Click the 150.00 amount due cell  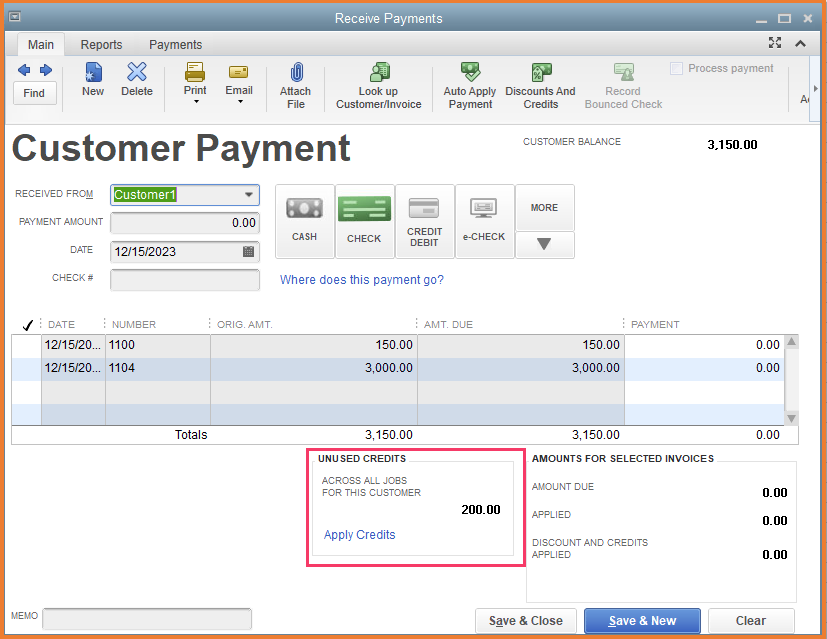point(521,345)
